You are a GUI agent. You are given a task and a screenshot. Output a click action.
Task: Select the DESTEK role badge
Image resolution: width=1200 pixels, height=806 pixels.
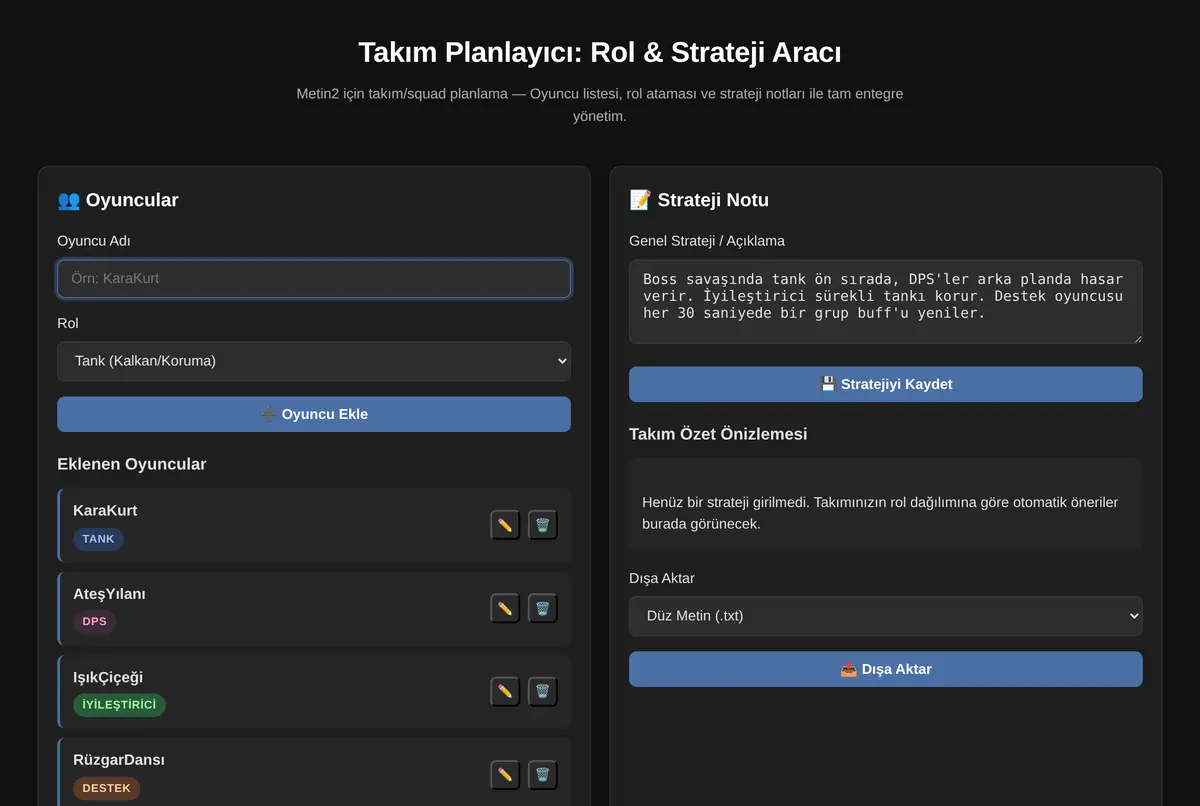pyautogui.click(x=106, y=788)
